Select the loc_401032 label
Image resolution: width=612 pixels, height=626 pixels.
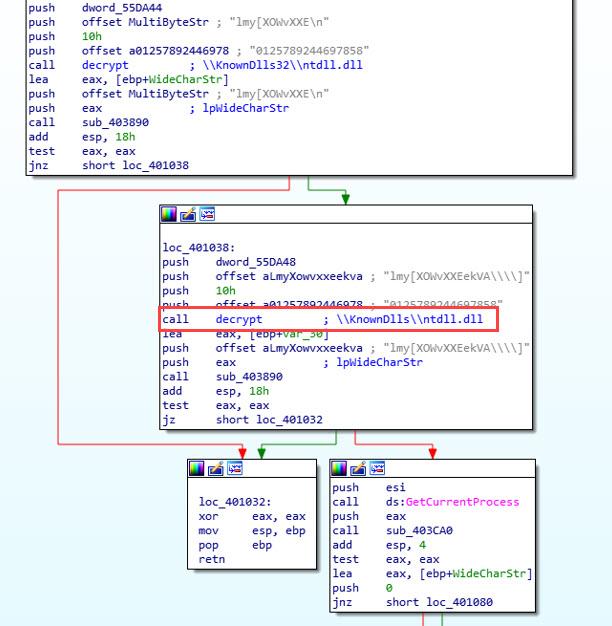pos(235,502)
